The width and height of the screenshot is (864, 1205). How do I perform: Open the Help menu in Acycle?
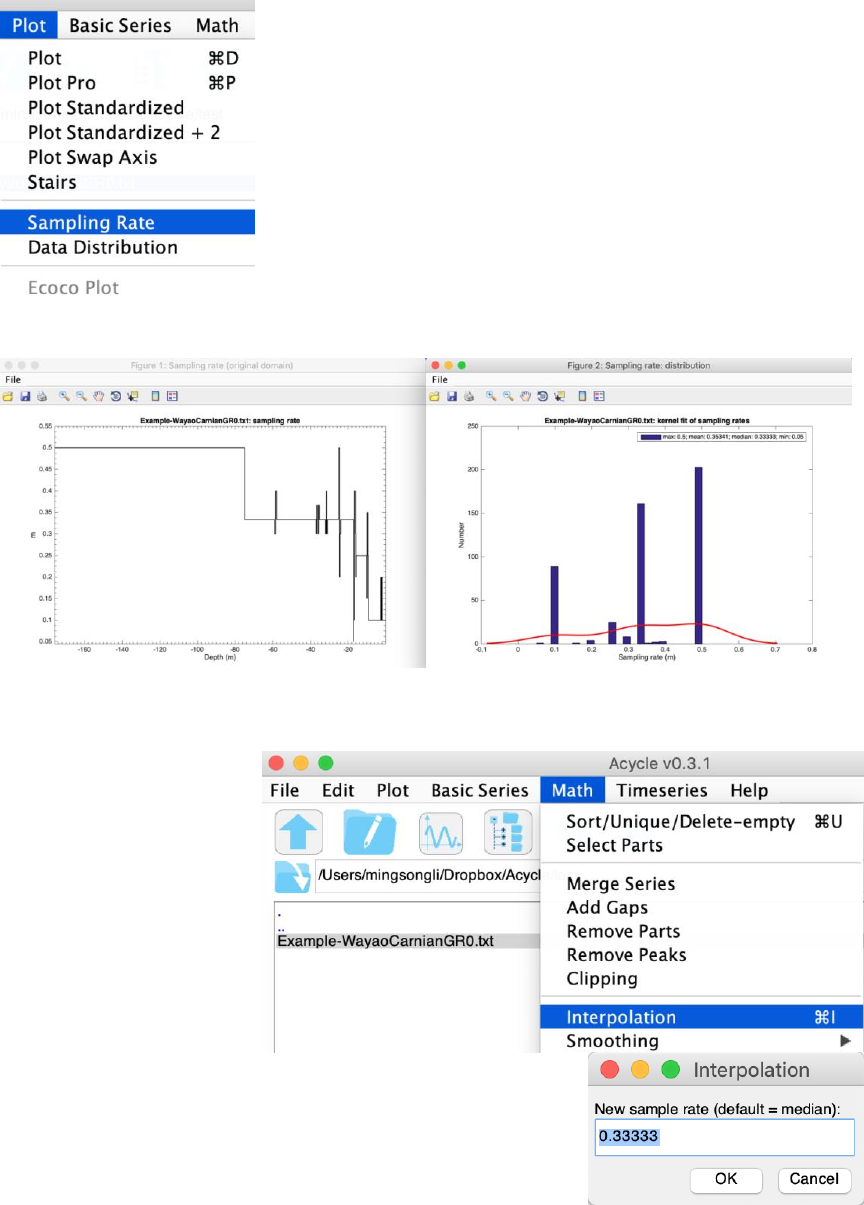(x=749, y=790)
